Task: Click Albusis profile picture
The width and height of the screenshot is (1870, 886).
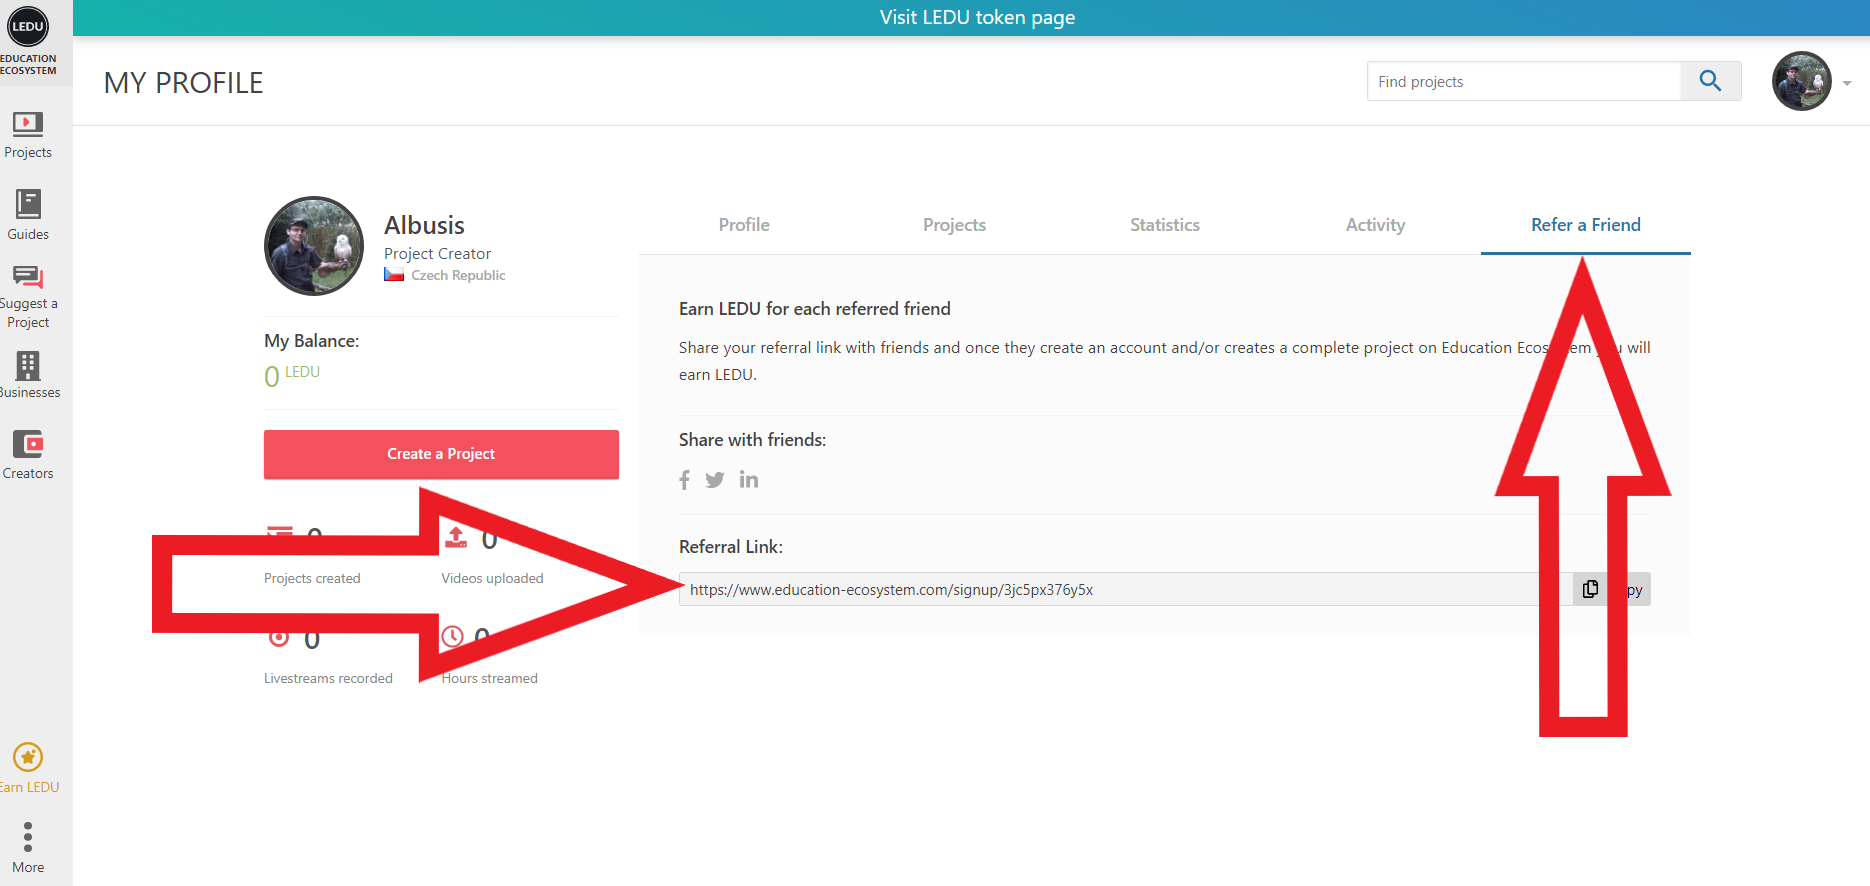Action: [314, 246]
